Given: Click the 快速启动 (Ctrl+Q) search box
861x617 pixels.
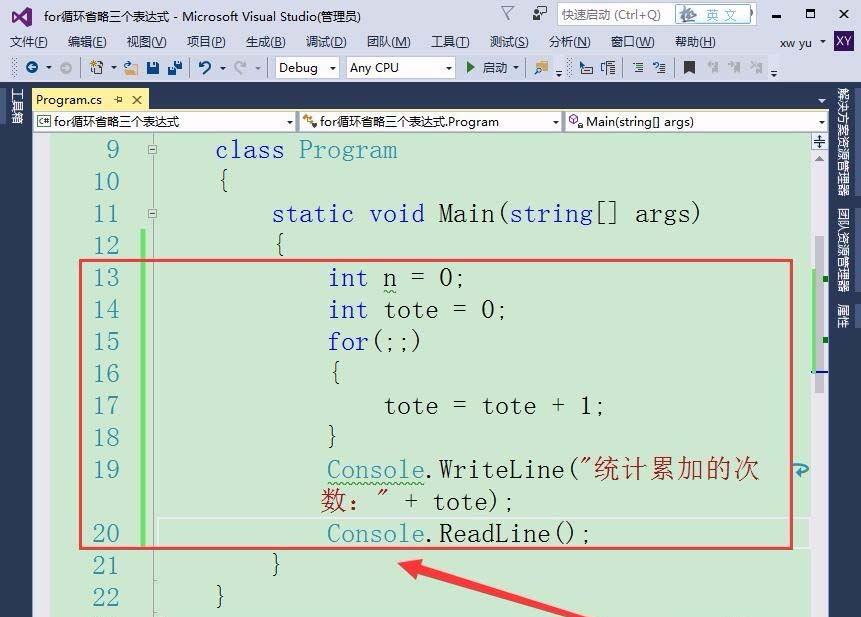Looking at the screenshot, I should [615, 14].
